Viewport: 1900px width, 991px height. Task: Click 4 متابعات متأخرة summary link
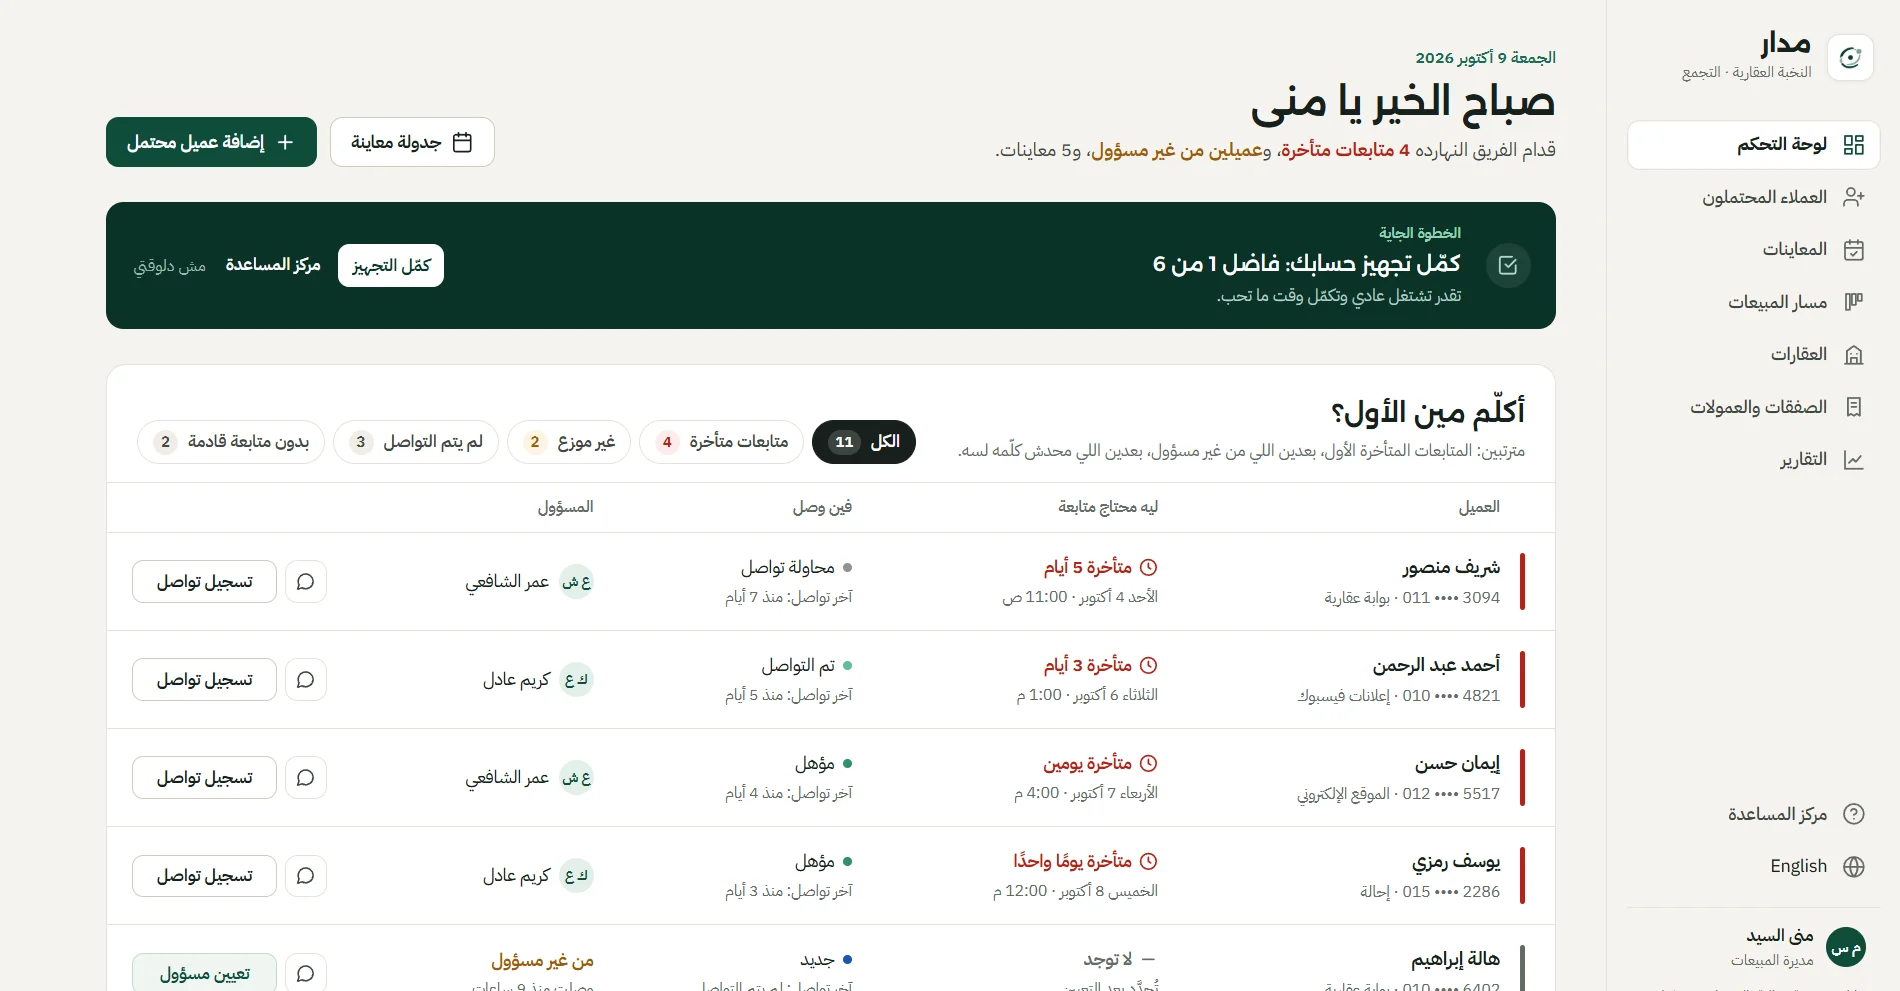(1345, 150)
